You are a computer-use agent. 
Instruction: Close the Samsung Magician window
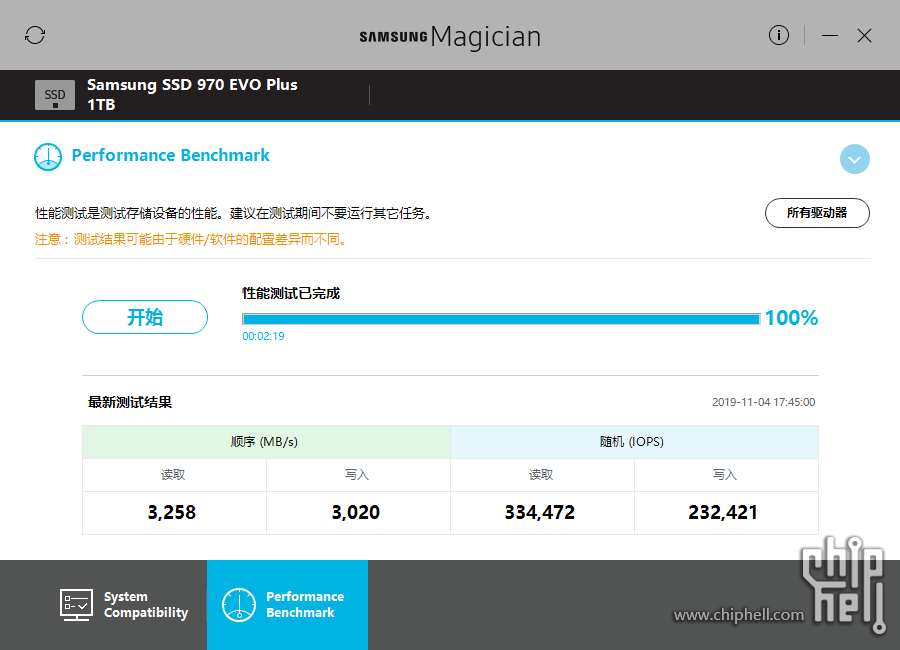click(864, 36)
